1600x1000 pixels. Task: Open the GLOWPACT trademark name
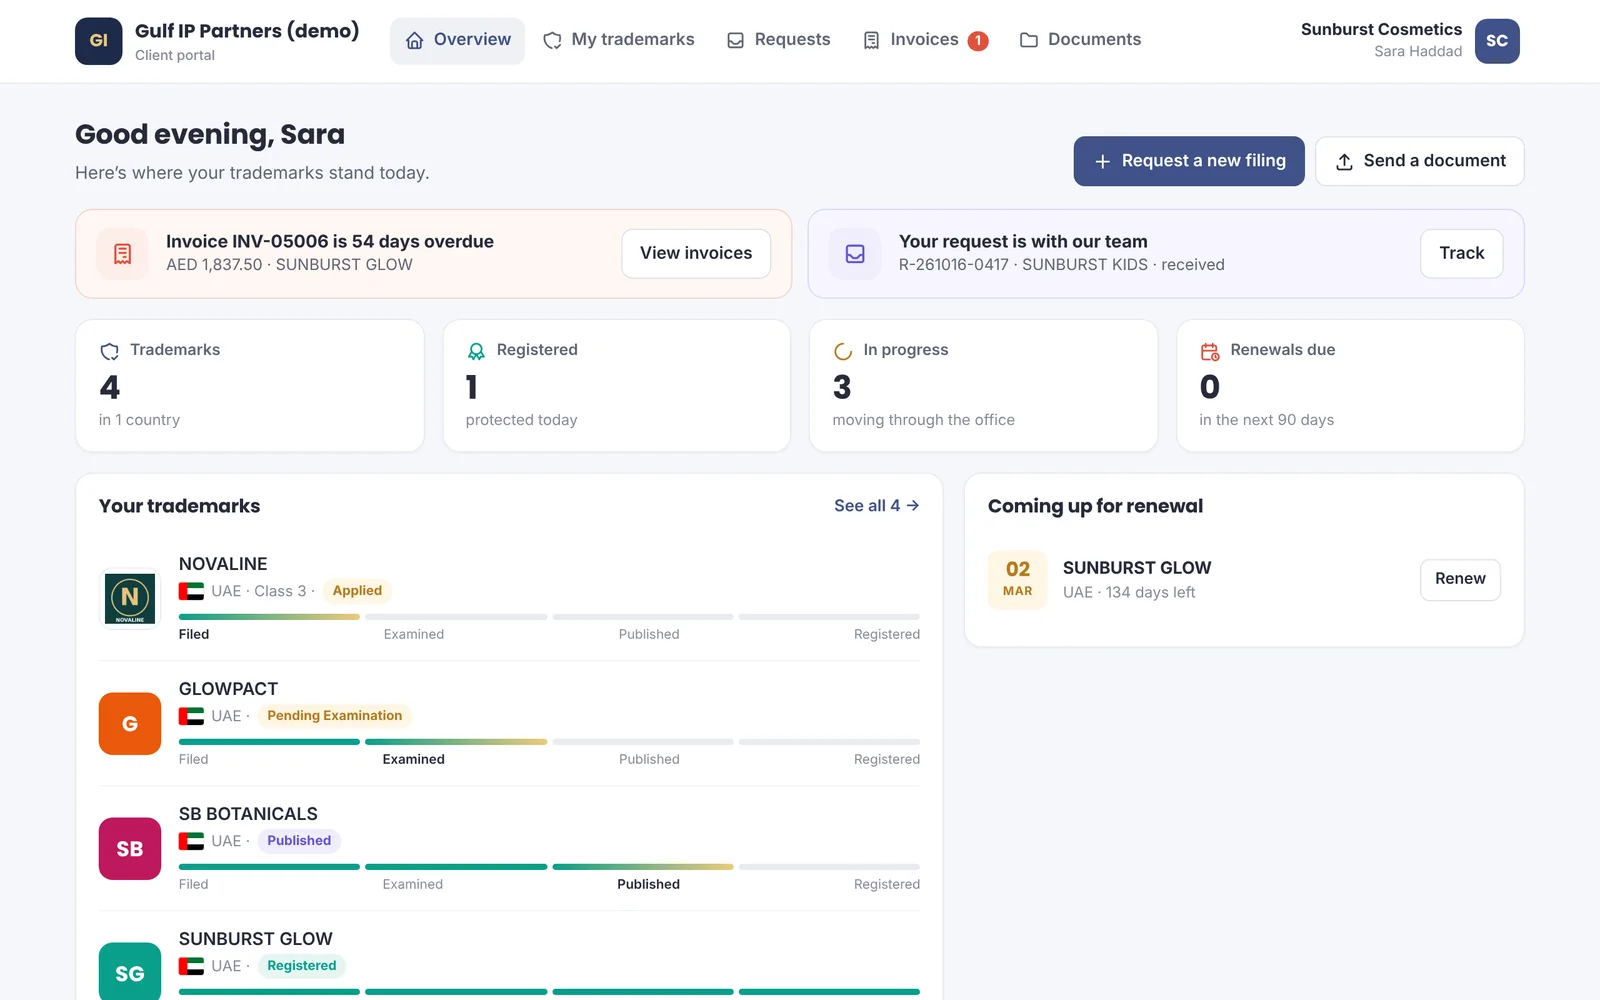coord(228,689)
